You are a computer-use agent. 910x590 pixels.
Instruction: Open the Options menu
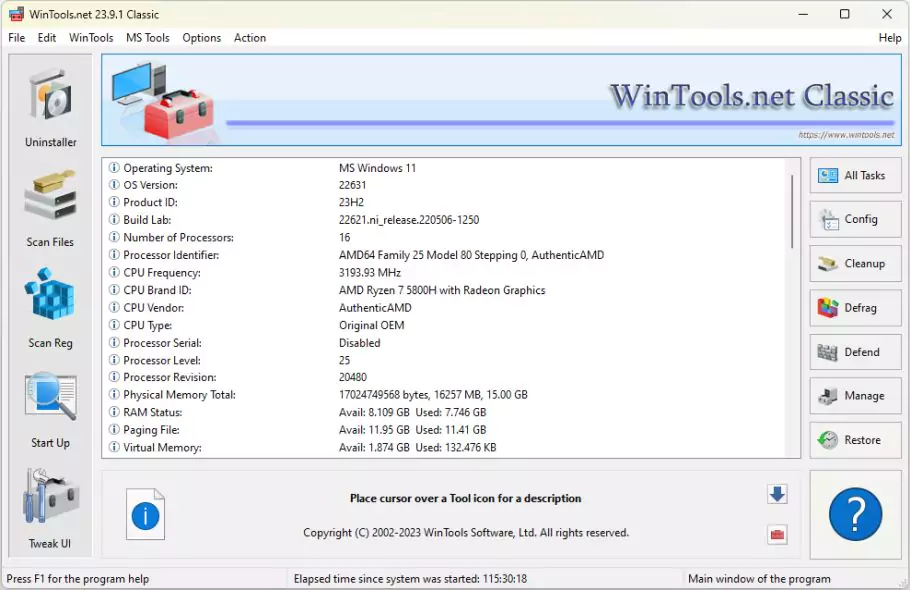(201, 38)
